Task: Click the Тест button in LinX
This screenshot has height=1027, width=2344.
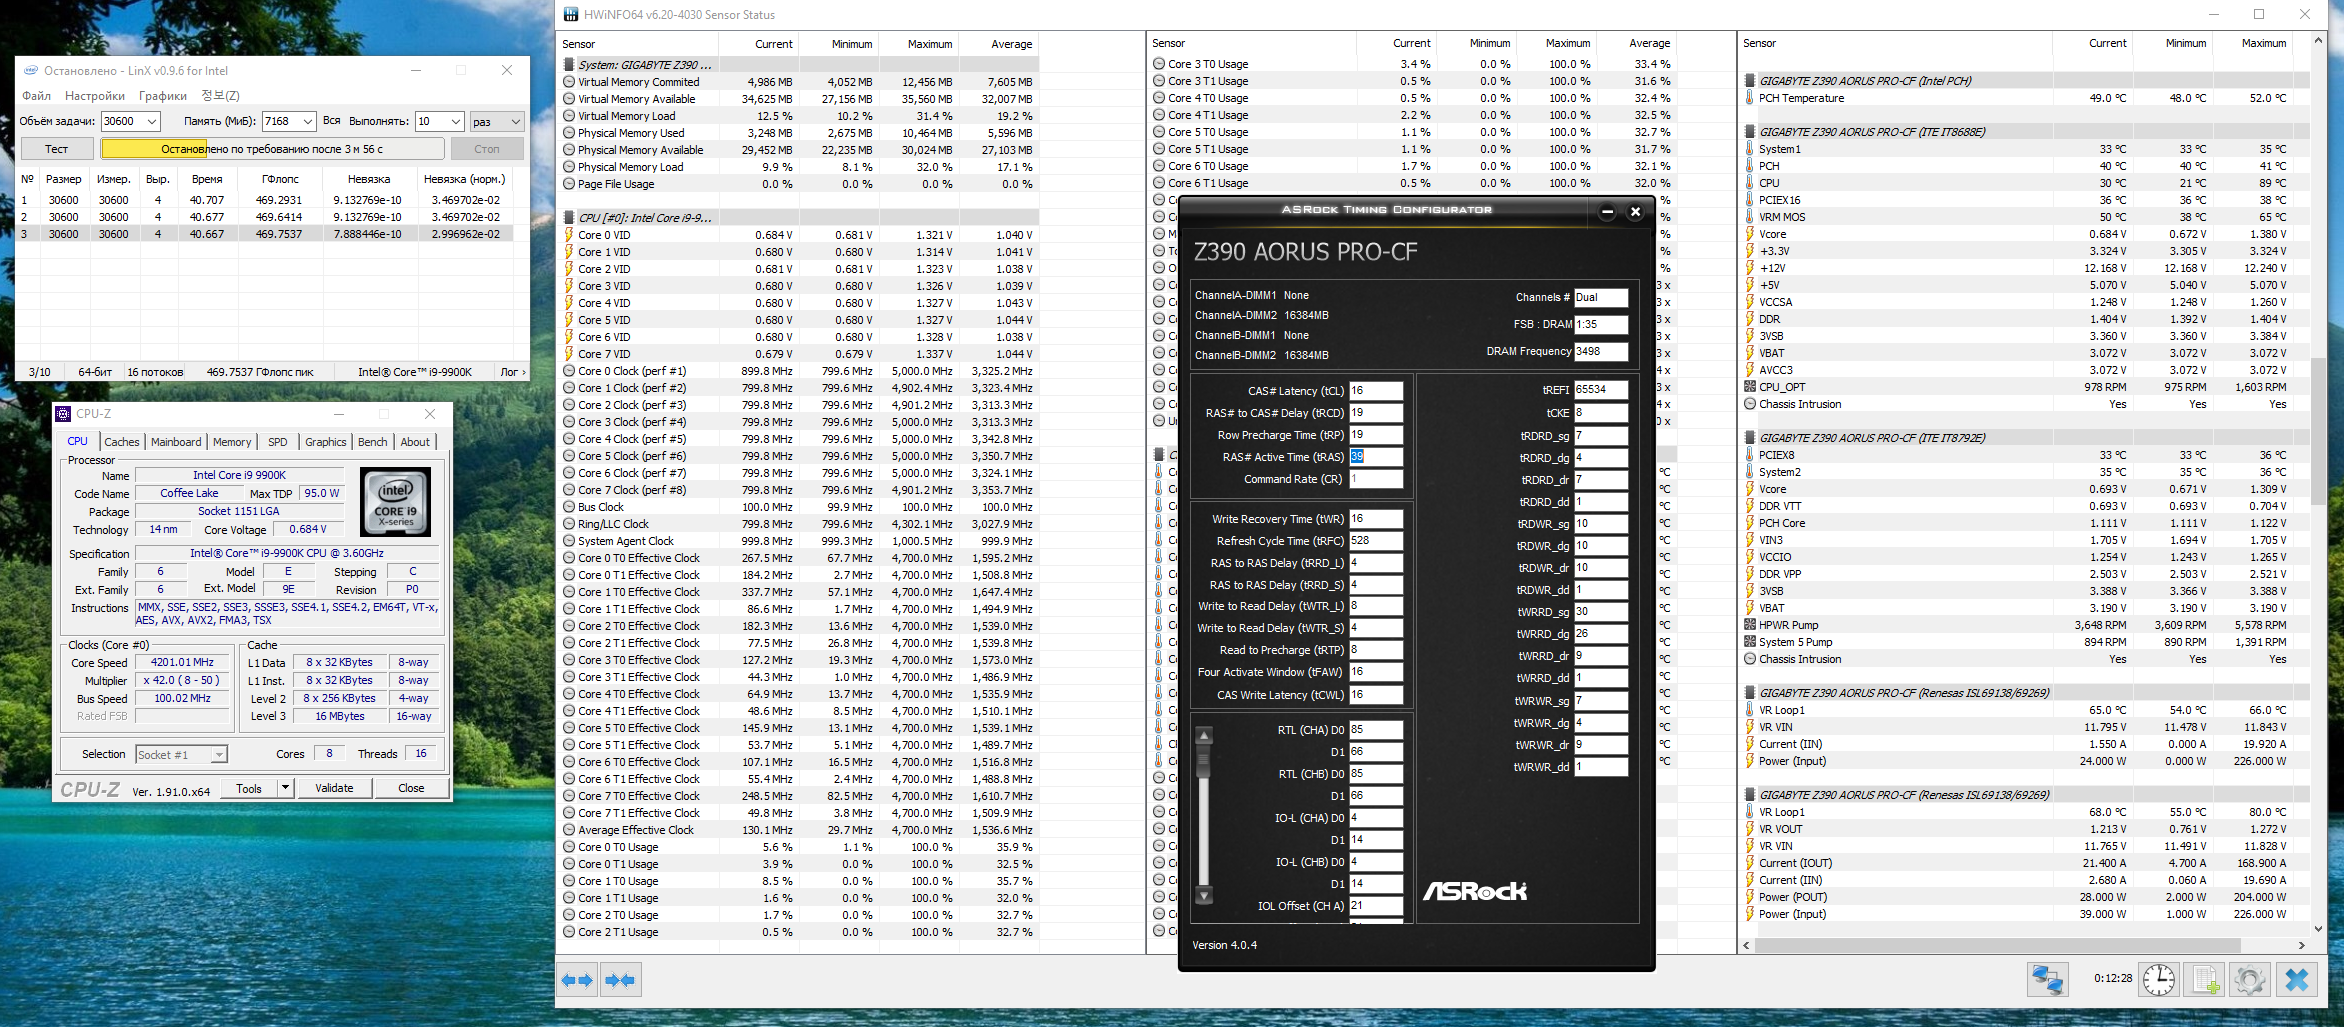Action: [57, 149]
